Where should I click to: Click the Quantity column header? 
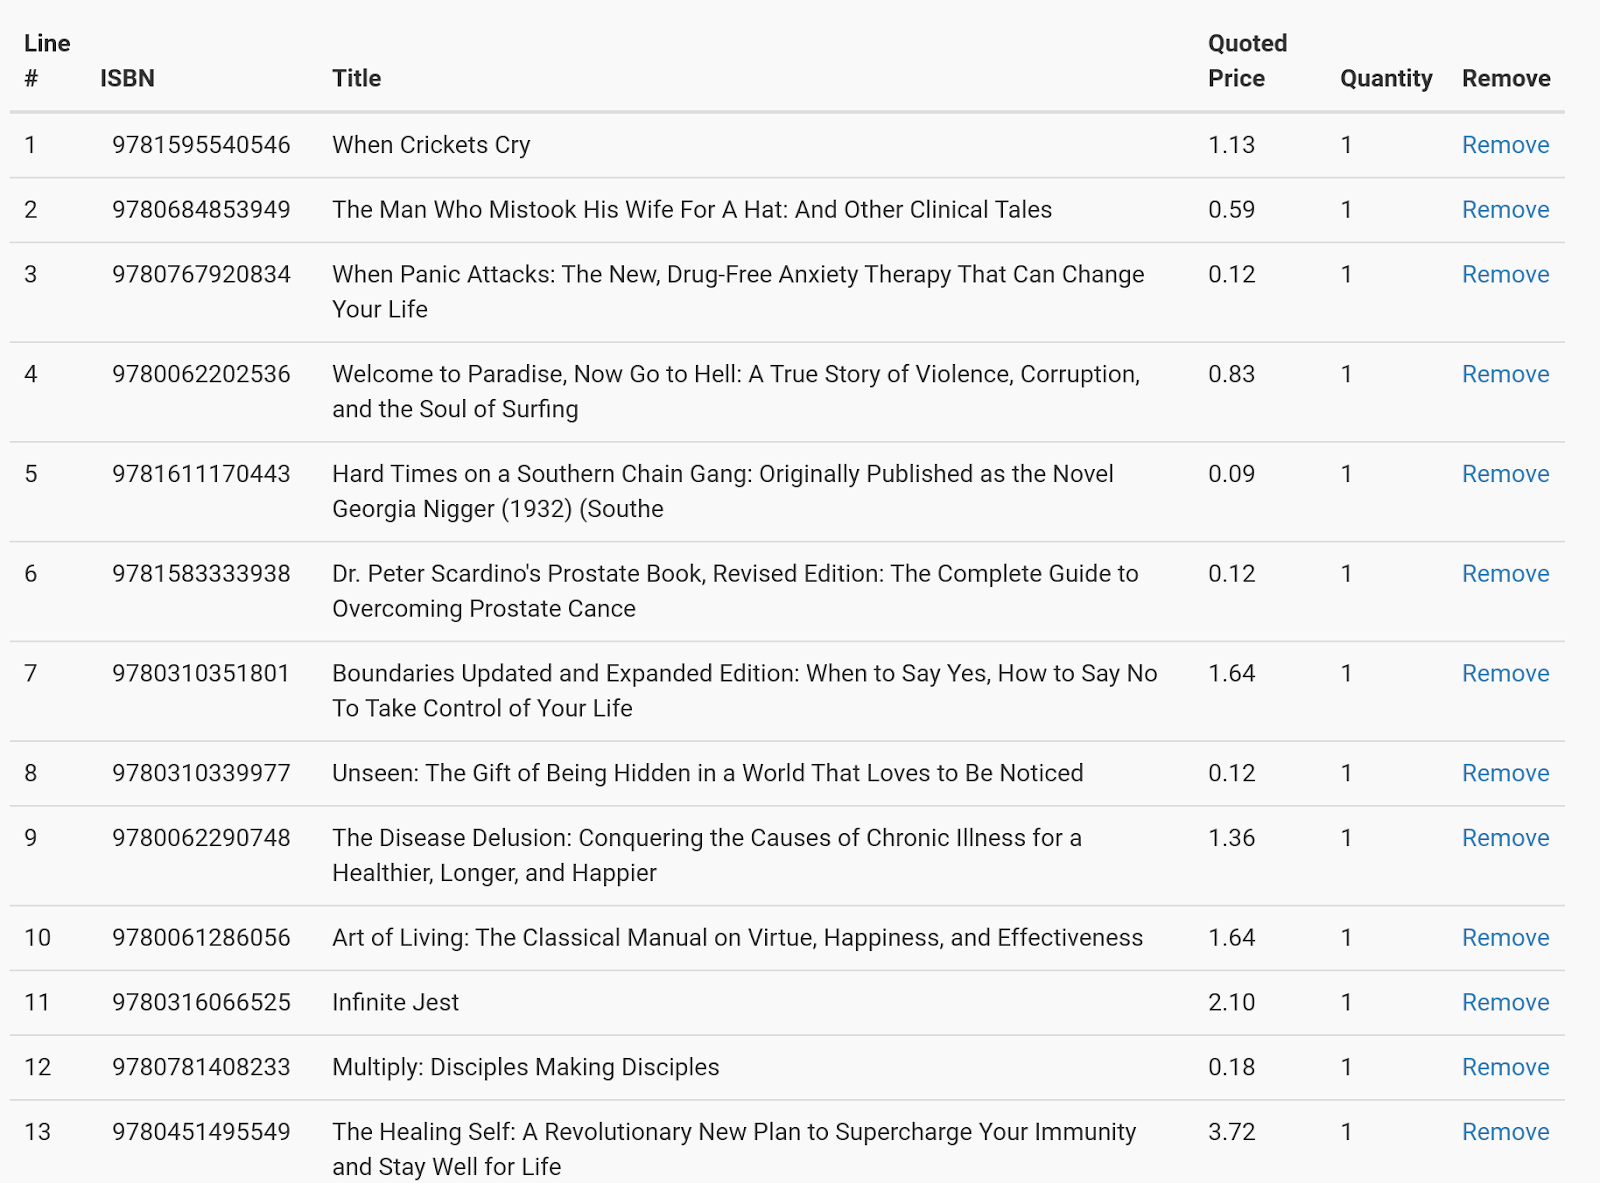point(1386,78)
